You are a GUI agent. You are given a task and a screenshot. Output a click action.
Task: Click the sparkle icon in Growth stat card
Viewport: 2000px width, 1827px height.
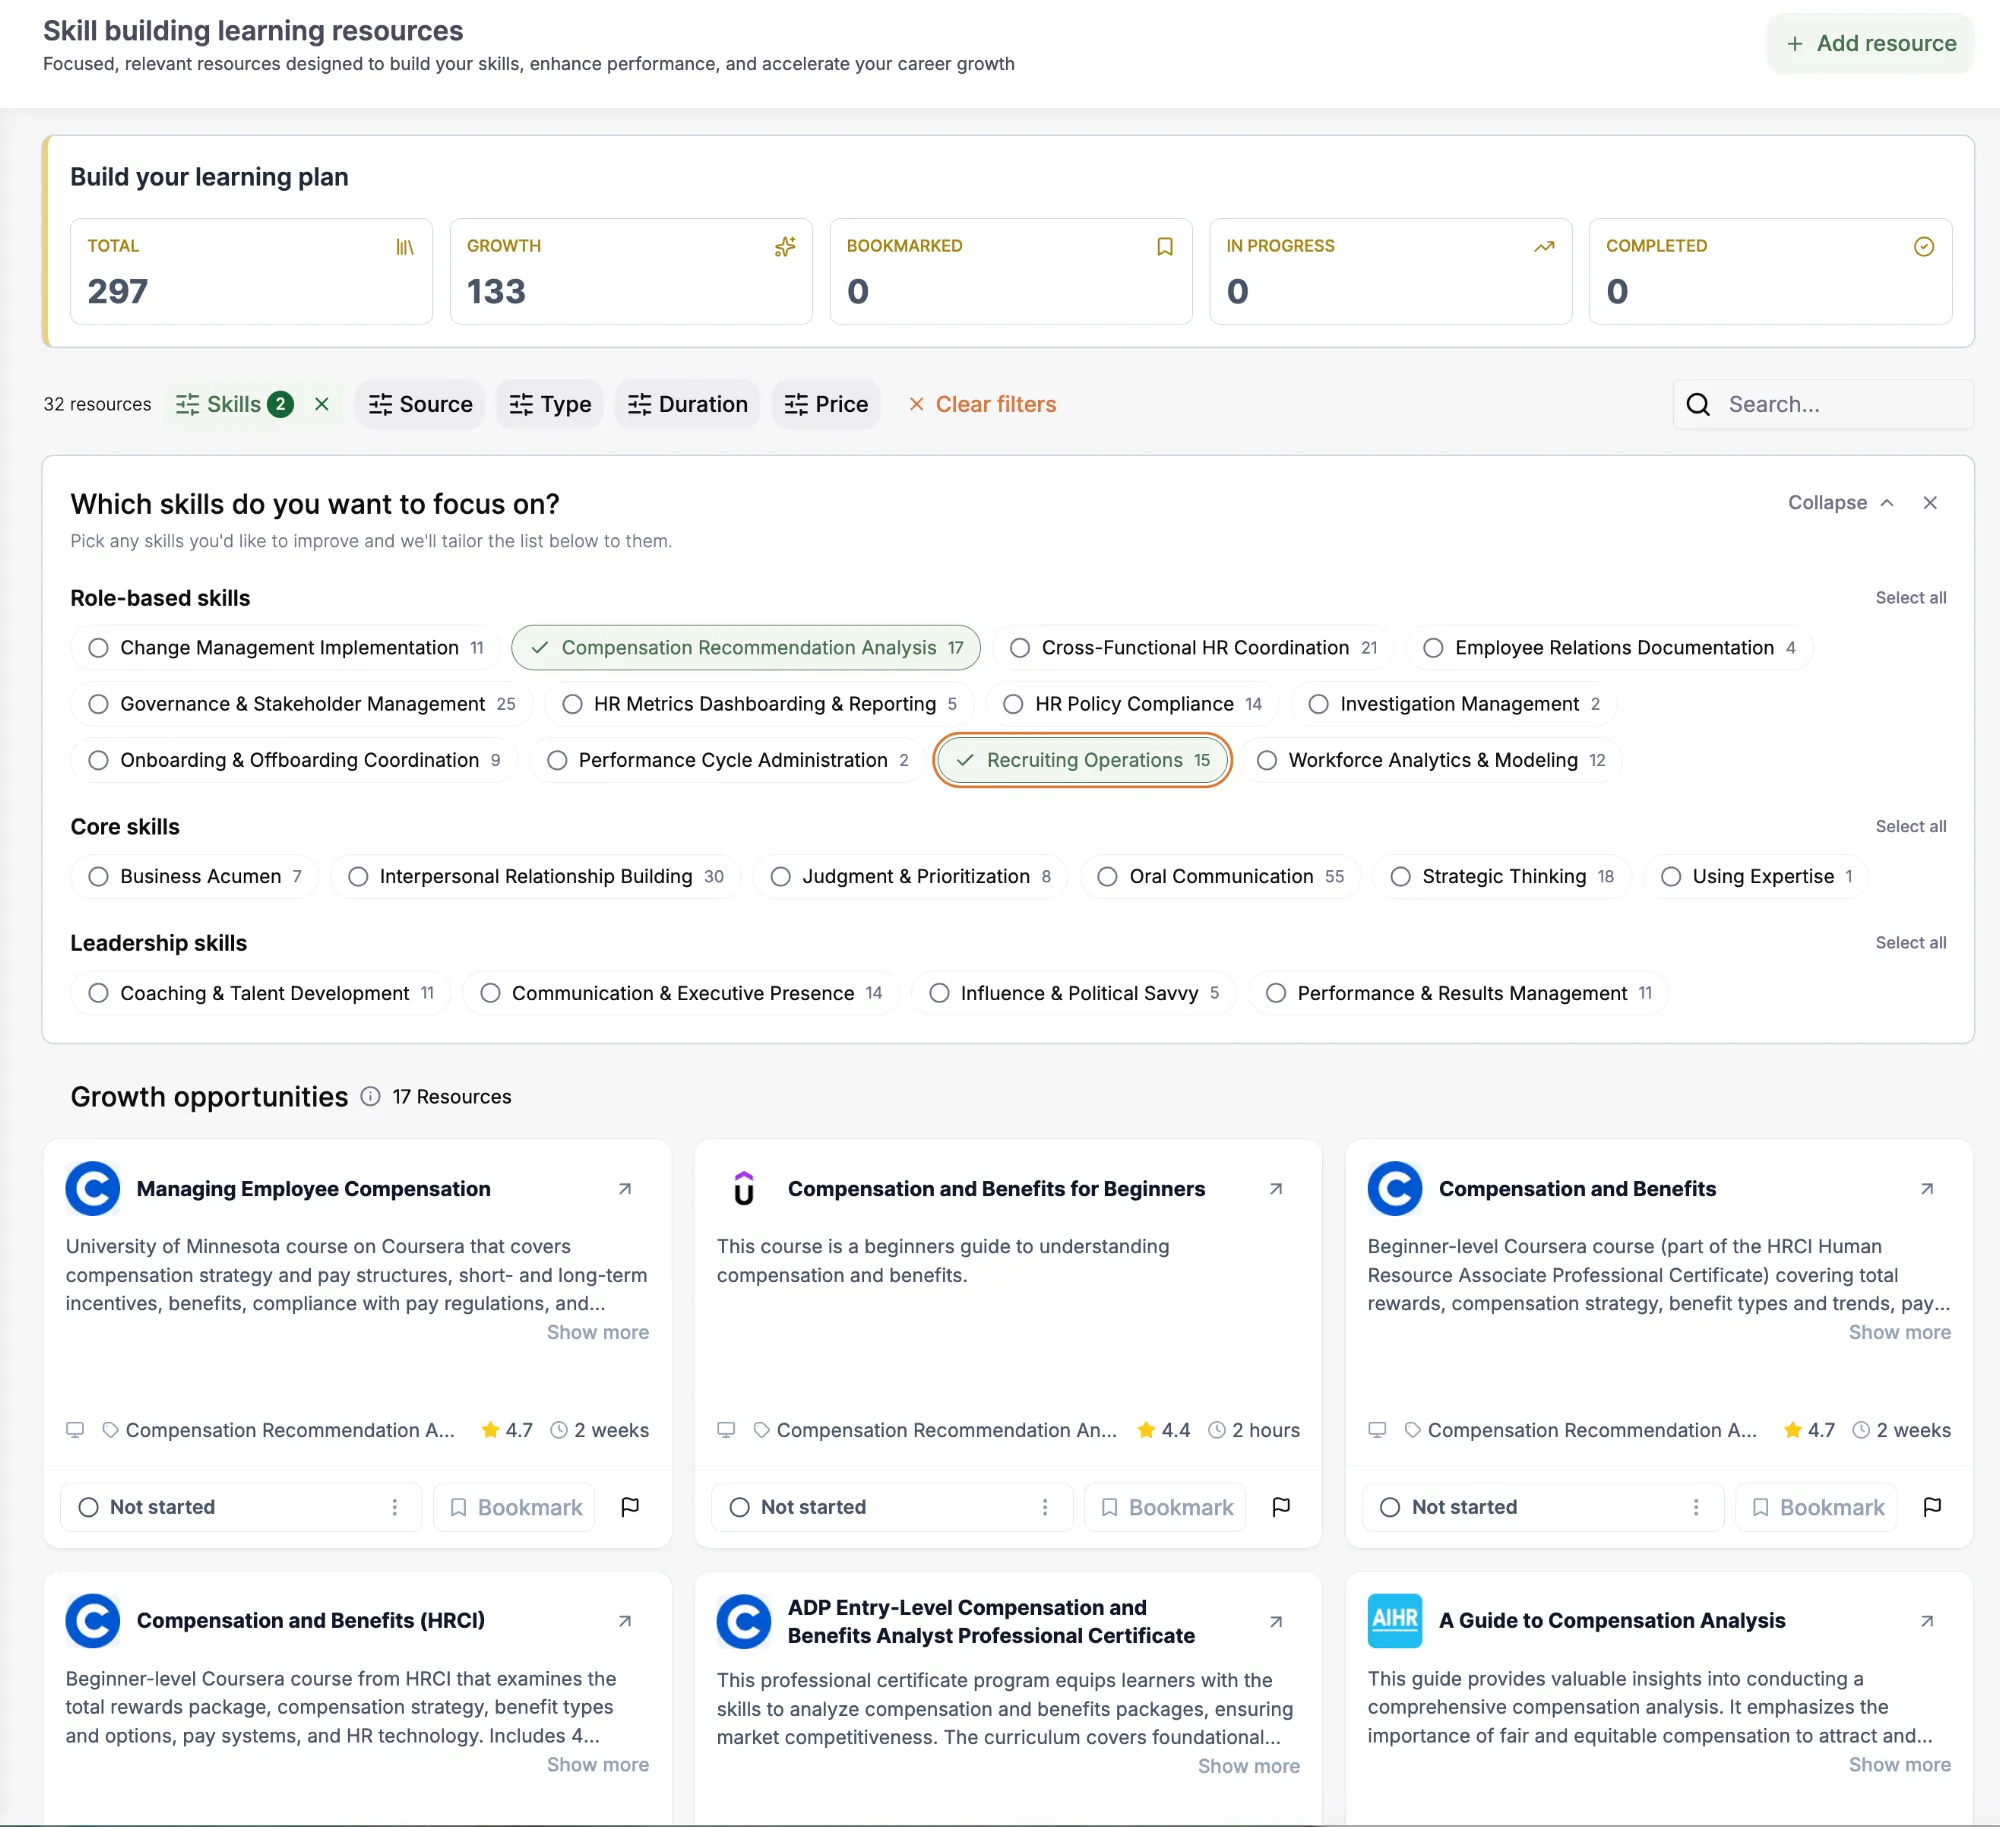785,246
